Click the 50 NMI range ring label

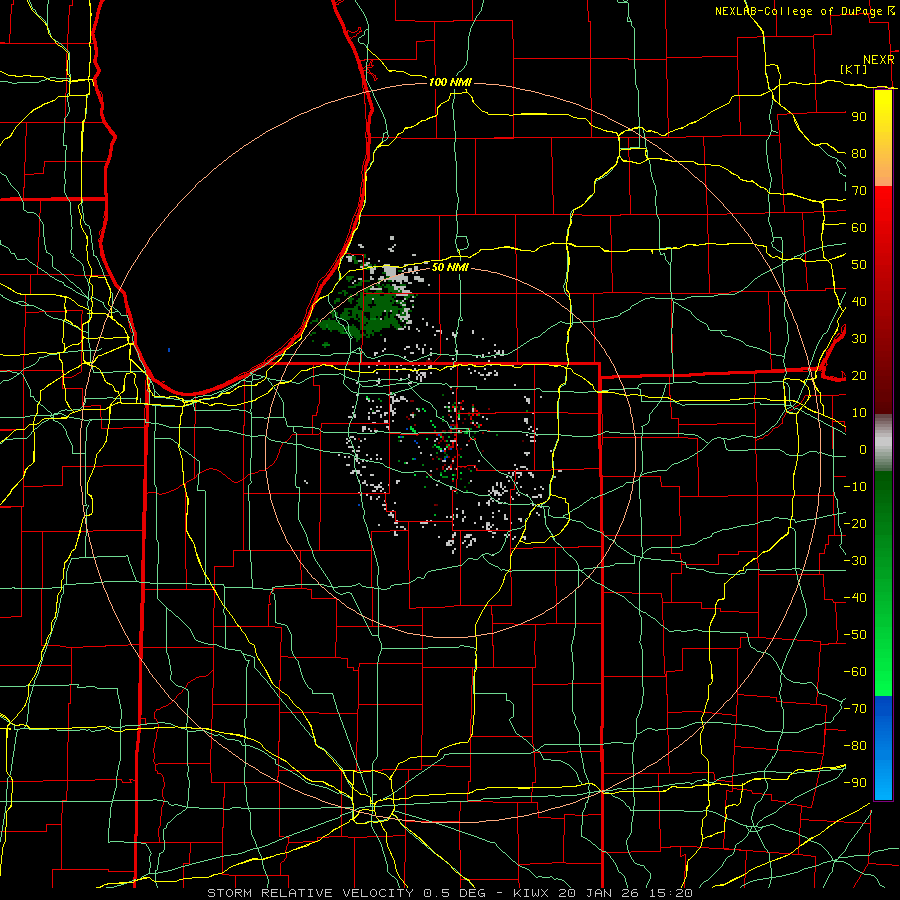450,267
